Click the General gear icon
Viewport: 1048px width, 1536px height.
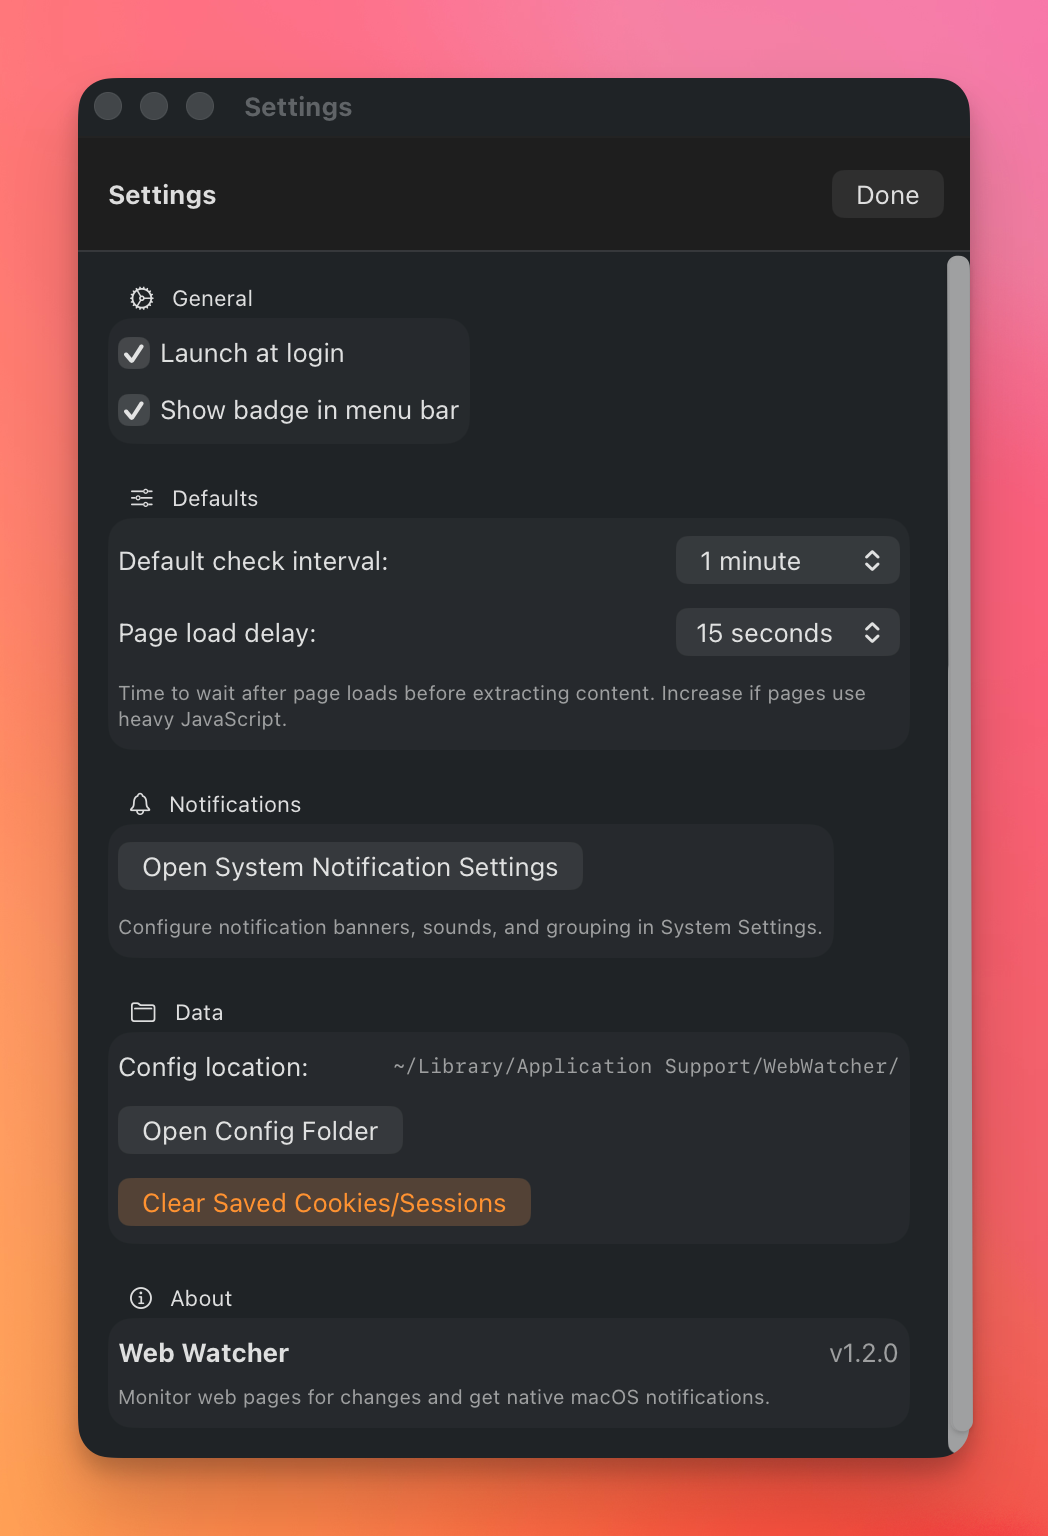tap(142, 298)
